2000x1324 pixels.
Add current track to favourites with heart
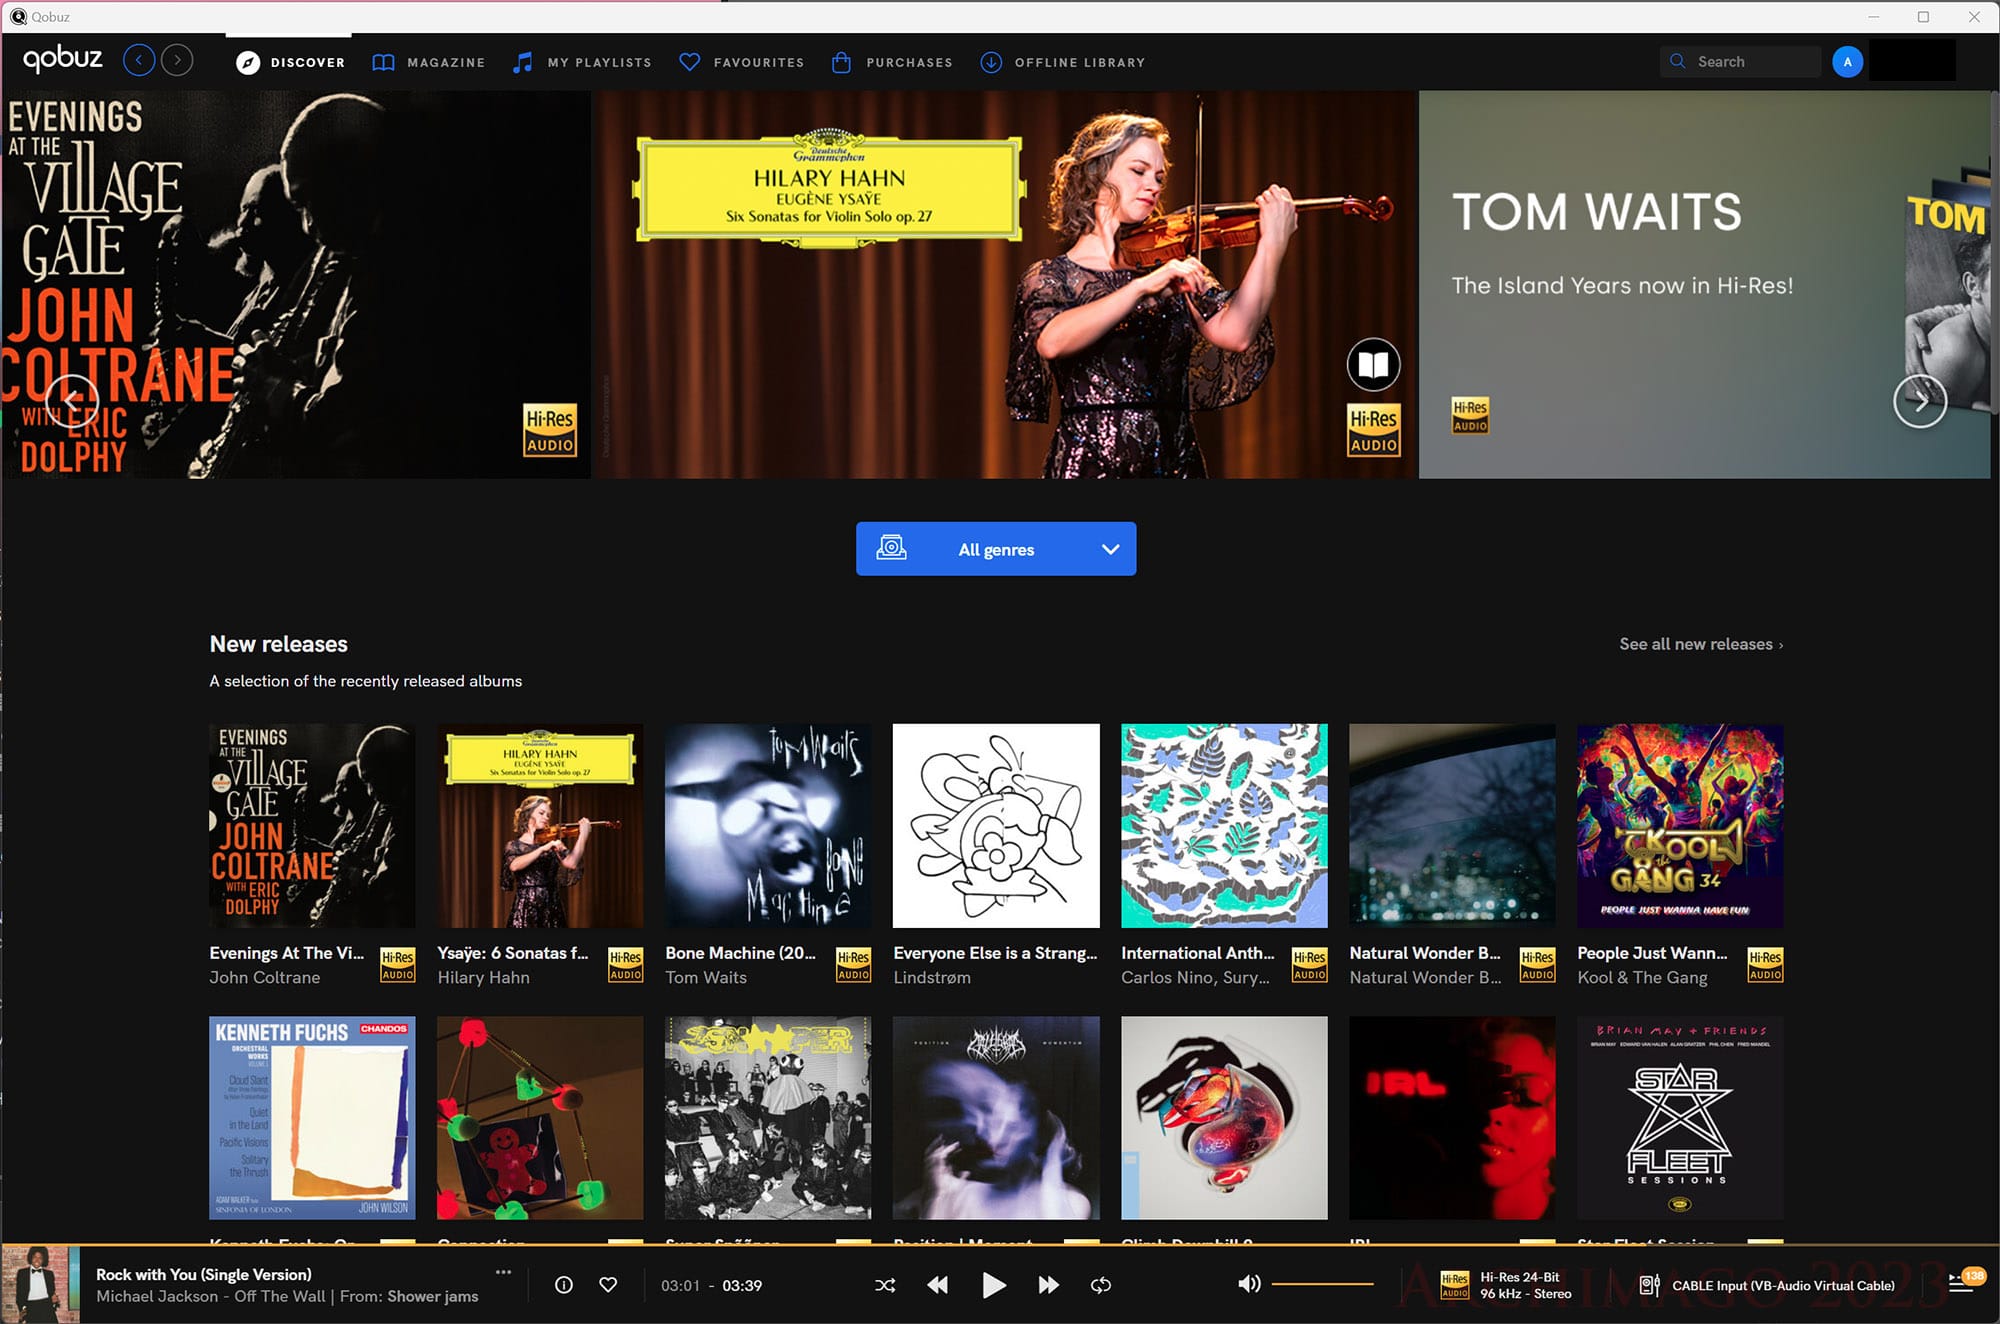point(608,1285)
